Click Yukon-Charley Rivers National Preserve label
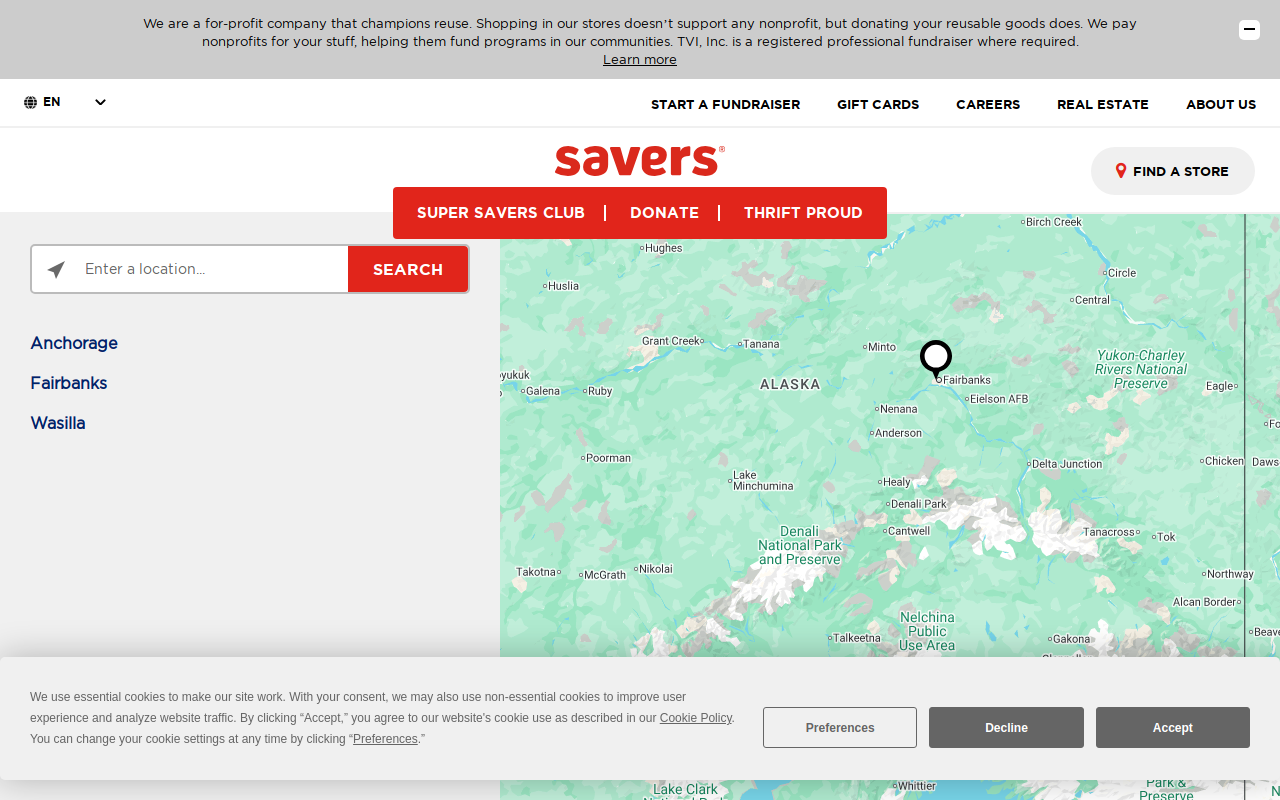This screenshot has height=800, width=1280. point(1141,369)
